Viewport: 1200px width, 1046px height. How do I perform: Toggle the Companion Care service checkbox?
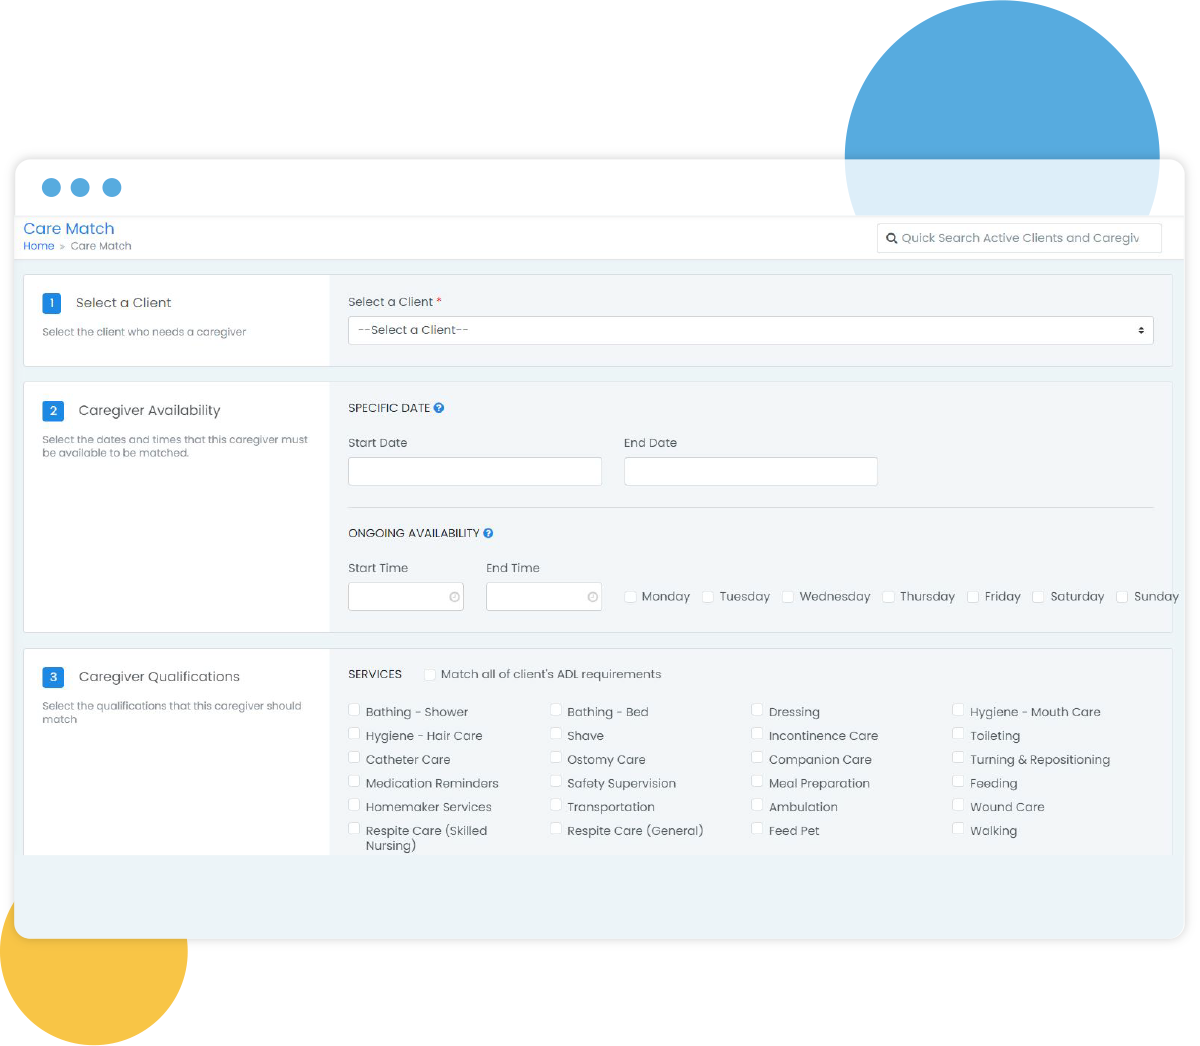click(x=757, y=758)
